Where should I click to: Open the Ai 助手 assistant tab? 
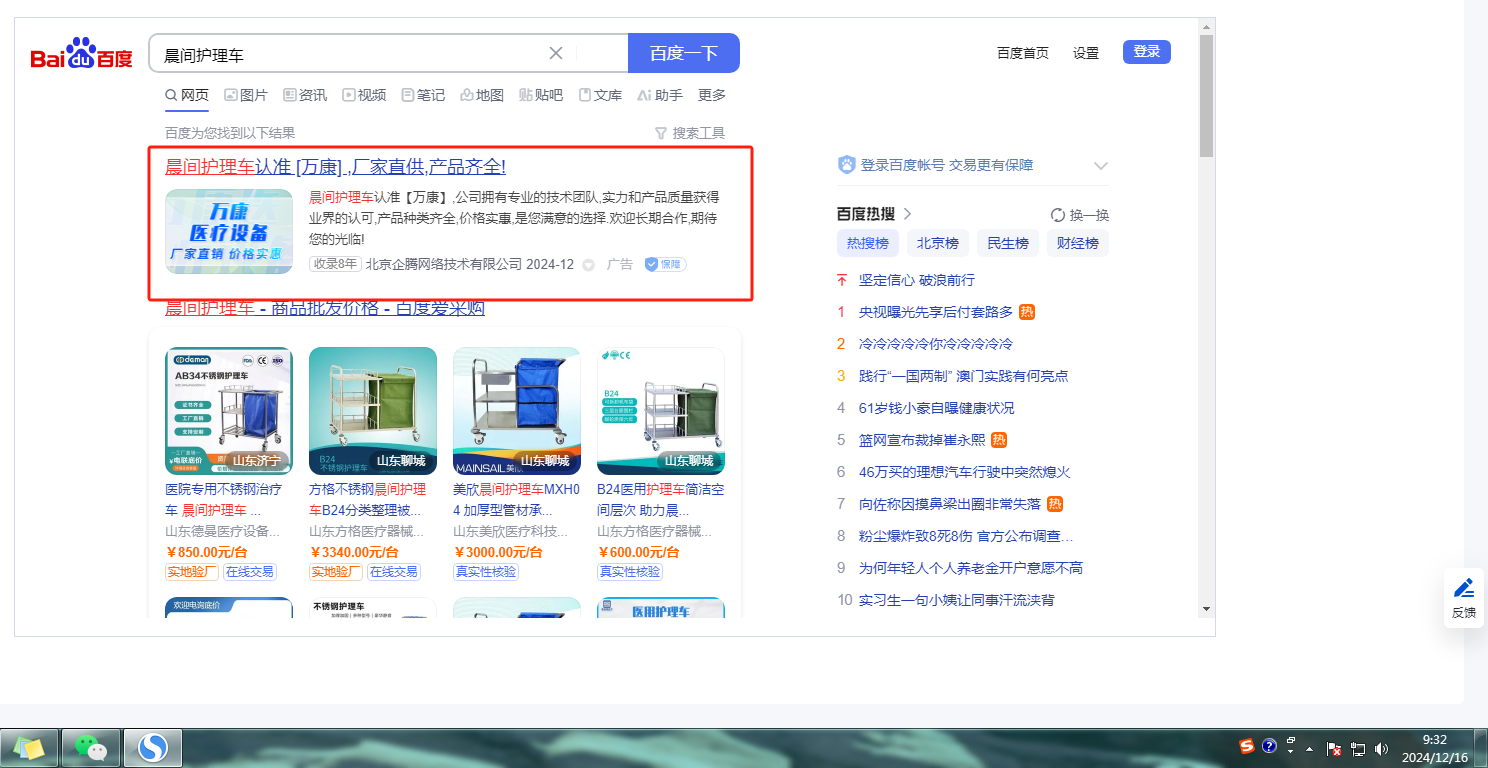[x=660, y=95]
